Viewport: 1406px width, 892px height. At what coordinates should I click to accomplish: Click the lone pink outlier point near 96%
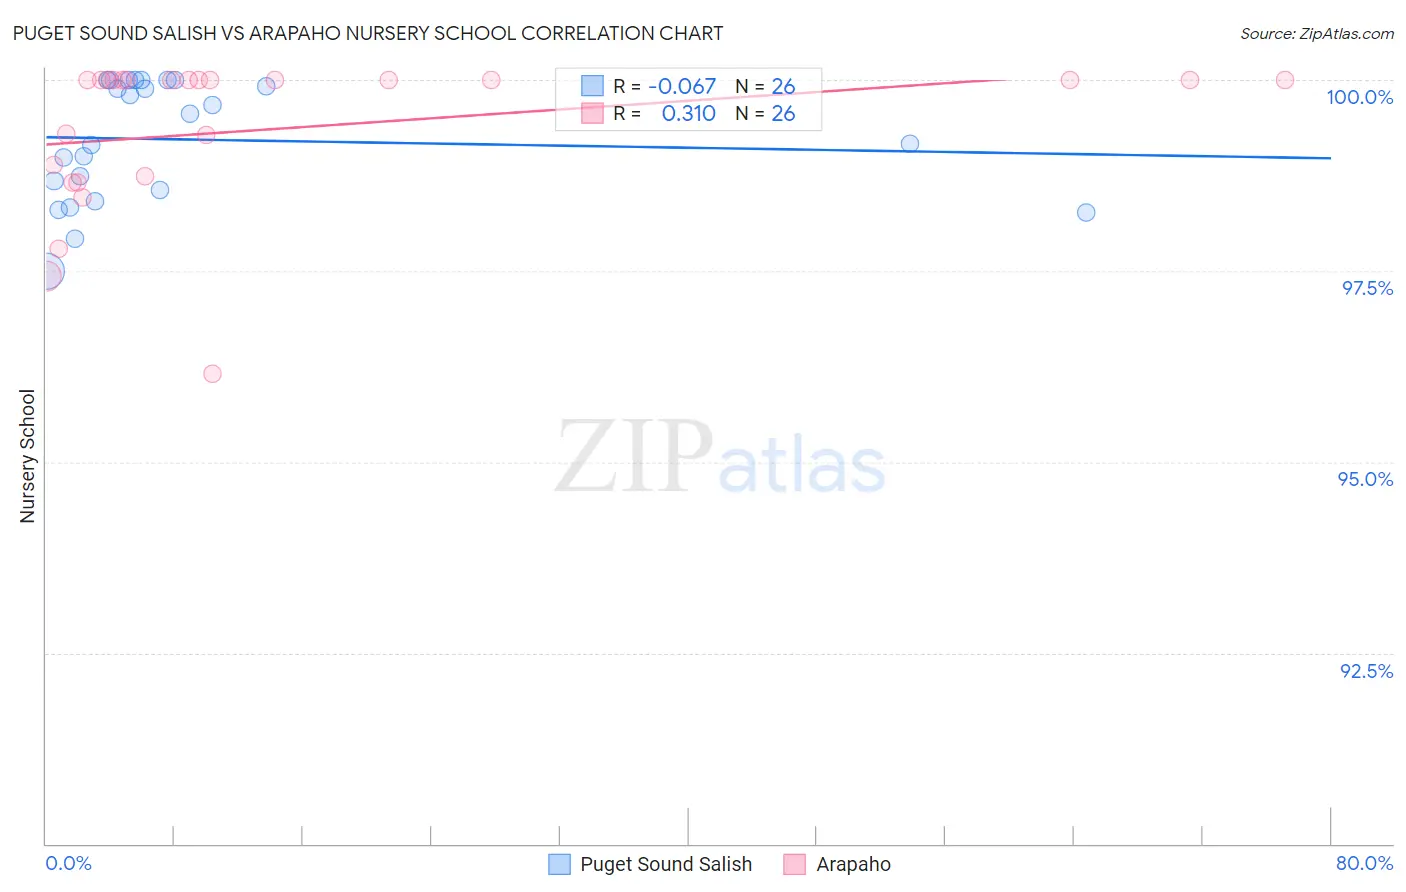pyautogui.click(x=212, y=374)
